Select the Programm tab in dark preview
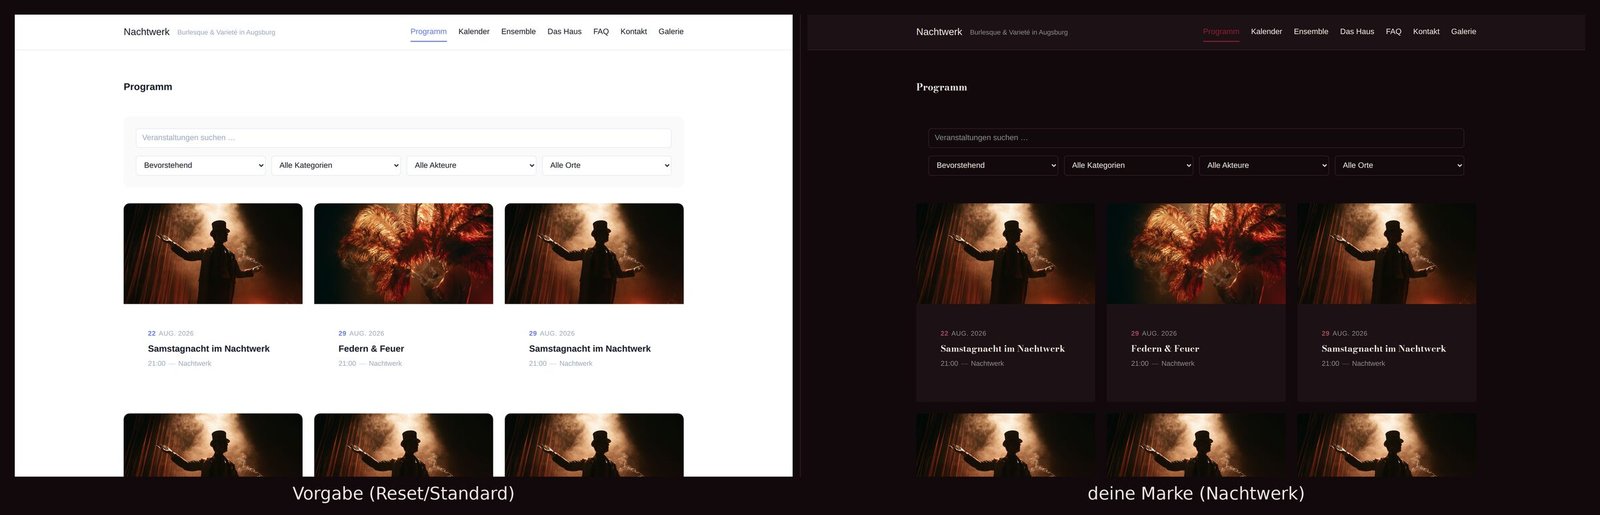The image size is (1600, 515). (x=1221, y=32)
